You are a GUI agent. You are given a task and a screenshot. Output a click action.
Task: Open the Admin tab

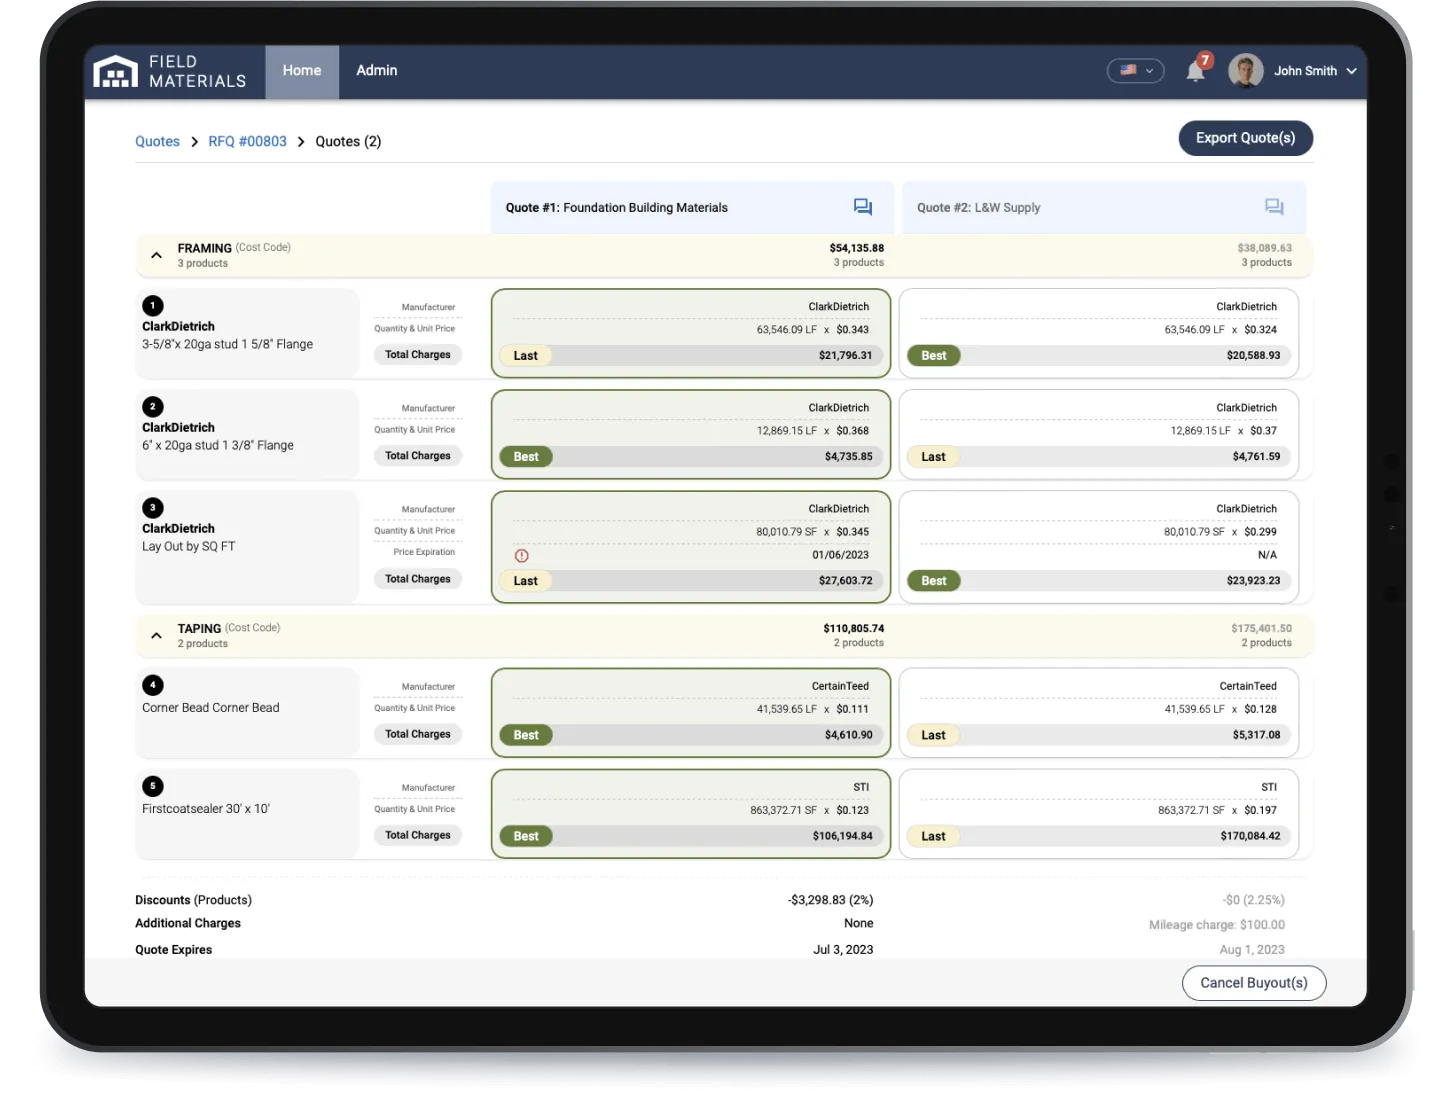(x=377, y=71)
